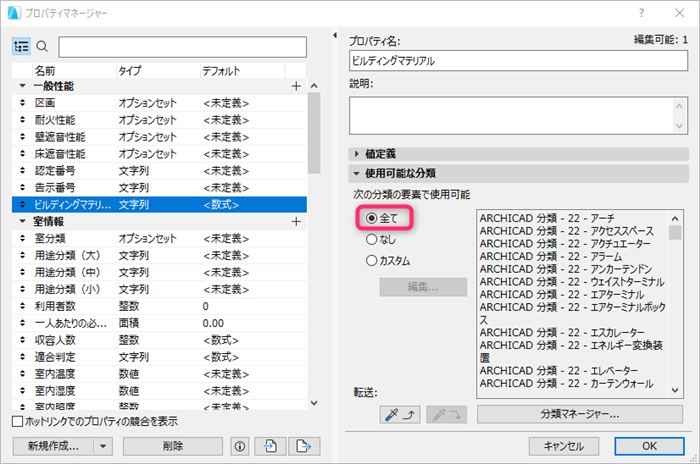Collapse the 室情報 group
Image resolution: width=700 pixels, height=464 pixels.
(x=22, y=221)
